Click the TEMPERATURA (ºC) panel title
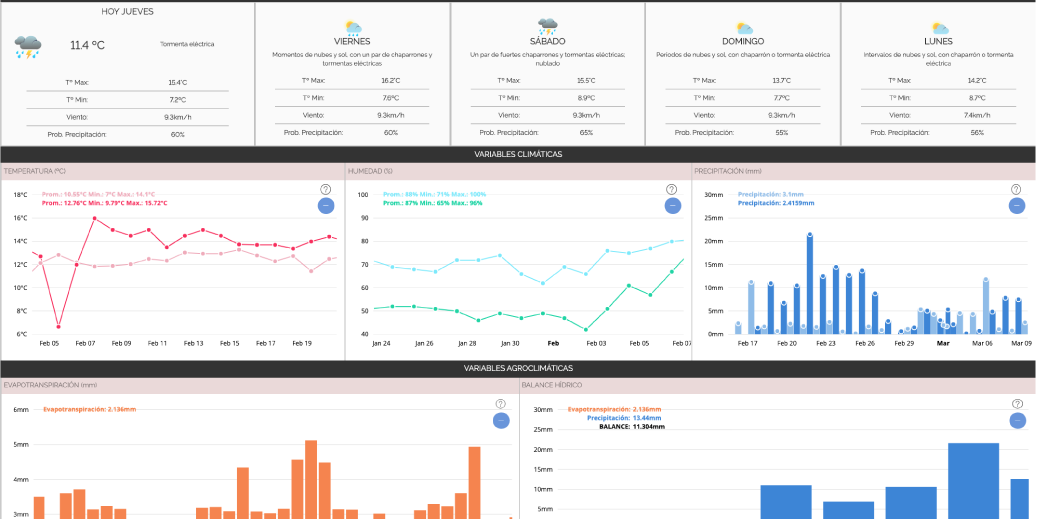Viewport: 1038px width, 519px height. click(34, 171)
